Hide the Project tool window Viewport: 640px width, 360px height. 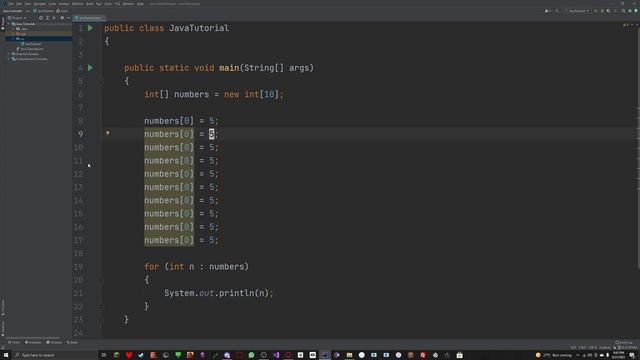point(69,18)
